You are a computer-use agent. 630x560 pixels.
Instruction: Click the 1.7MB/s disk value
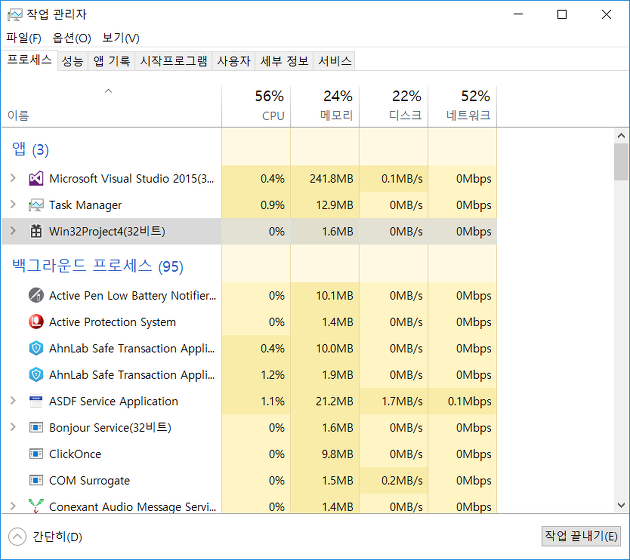(x=402, y=401)
